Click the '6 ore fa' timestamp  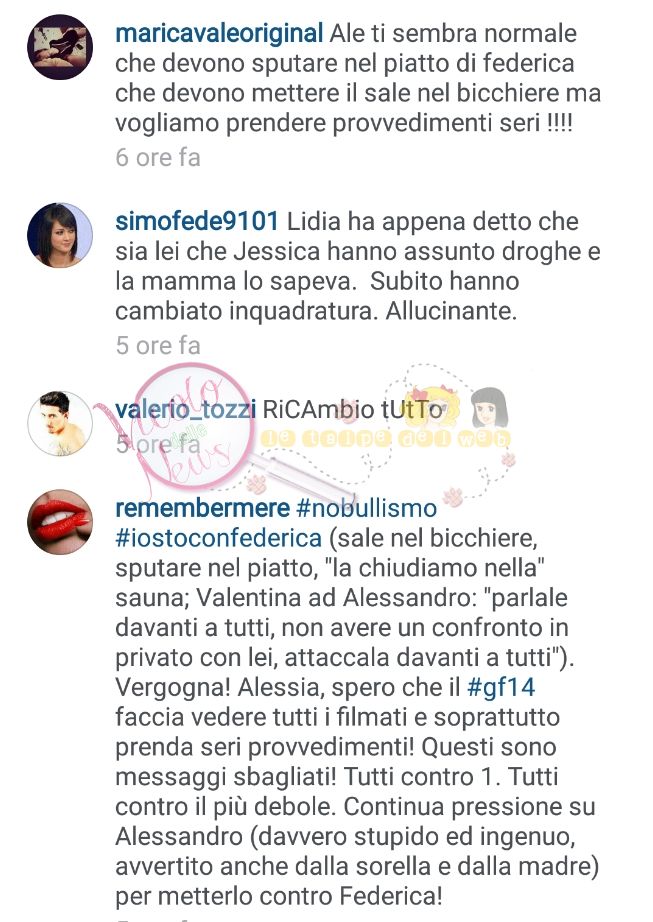[x=158, y=158]
